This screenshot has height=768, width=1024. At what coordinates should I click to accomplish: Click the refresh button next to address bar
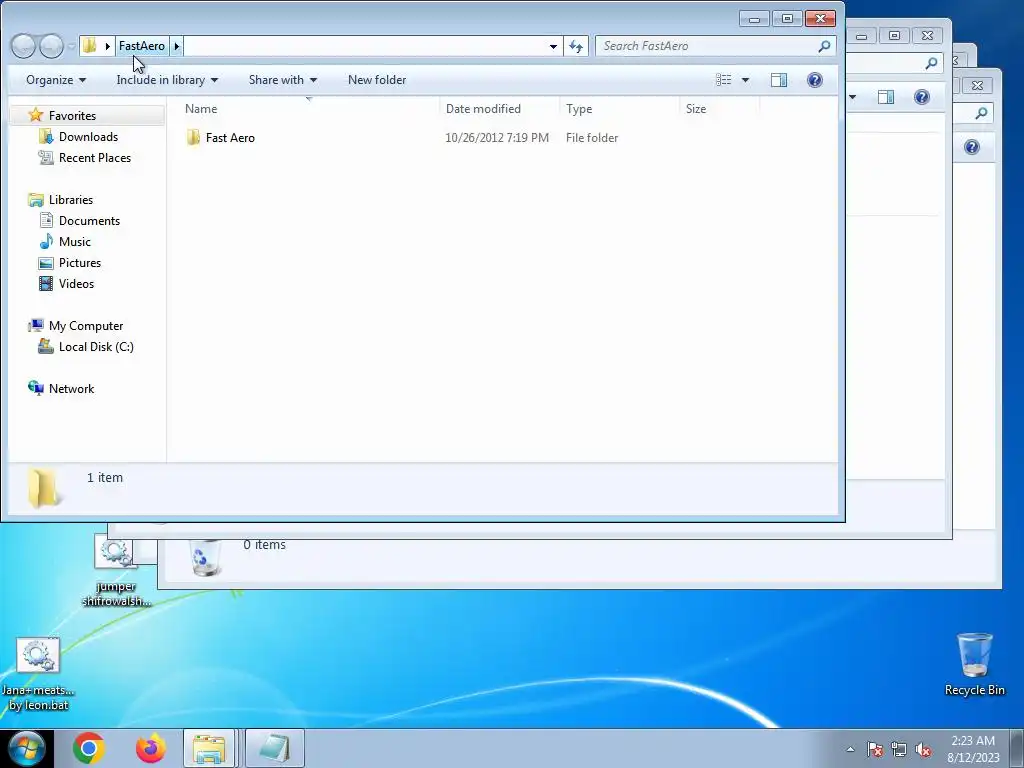(576, 46)
